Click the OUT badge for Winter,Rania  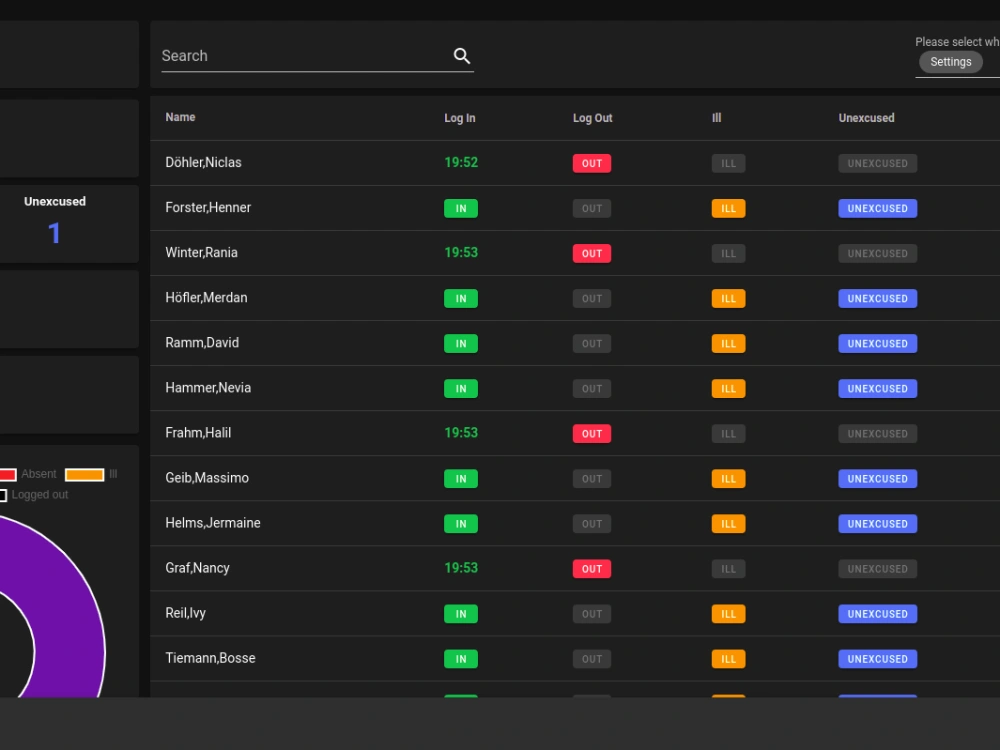(591, 253)
